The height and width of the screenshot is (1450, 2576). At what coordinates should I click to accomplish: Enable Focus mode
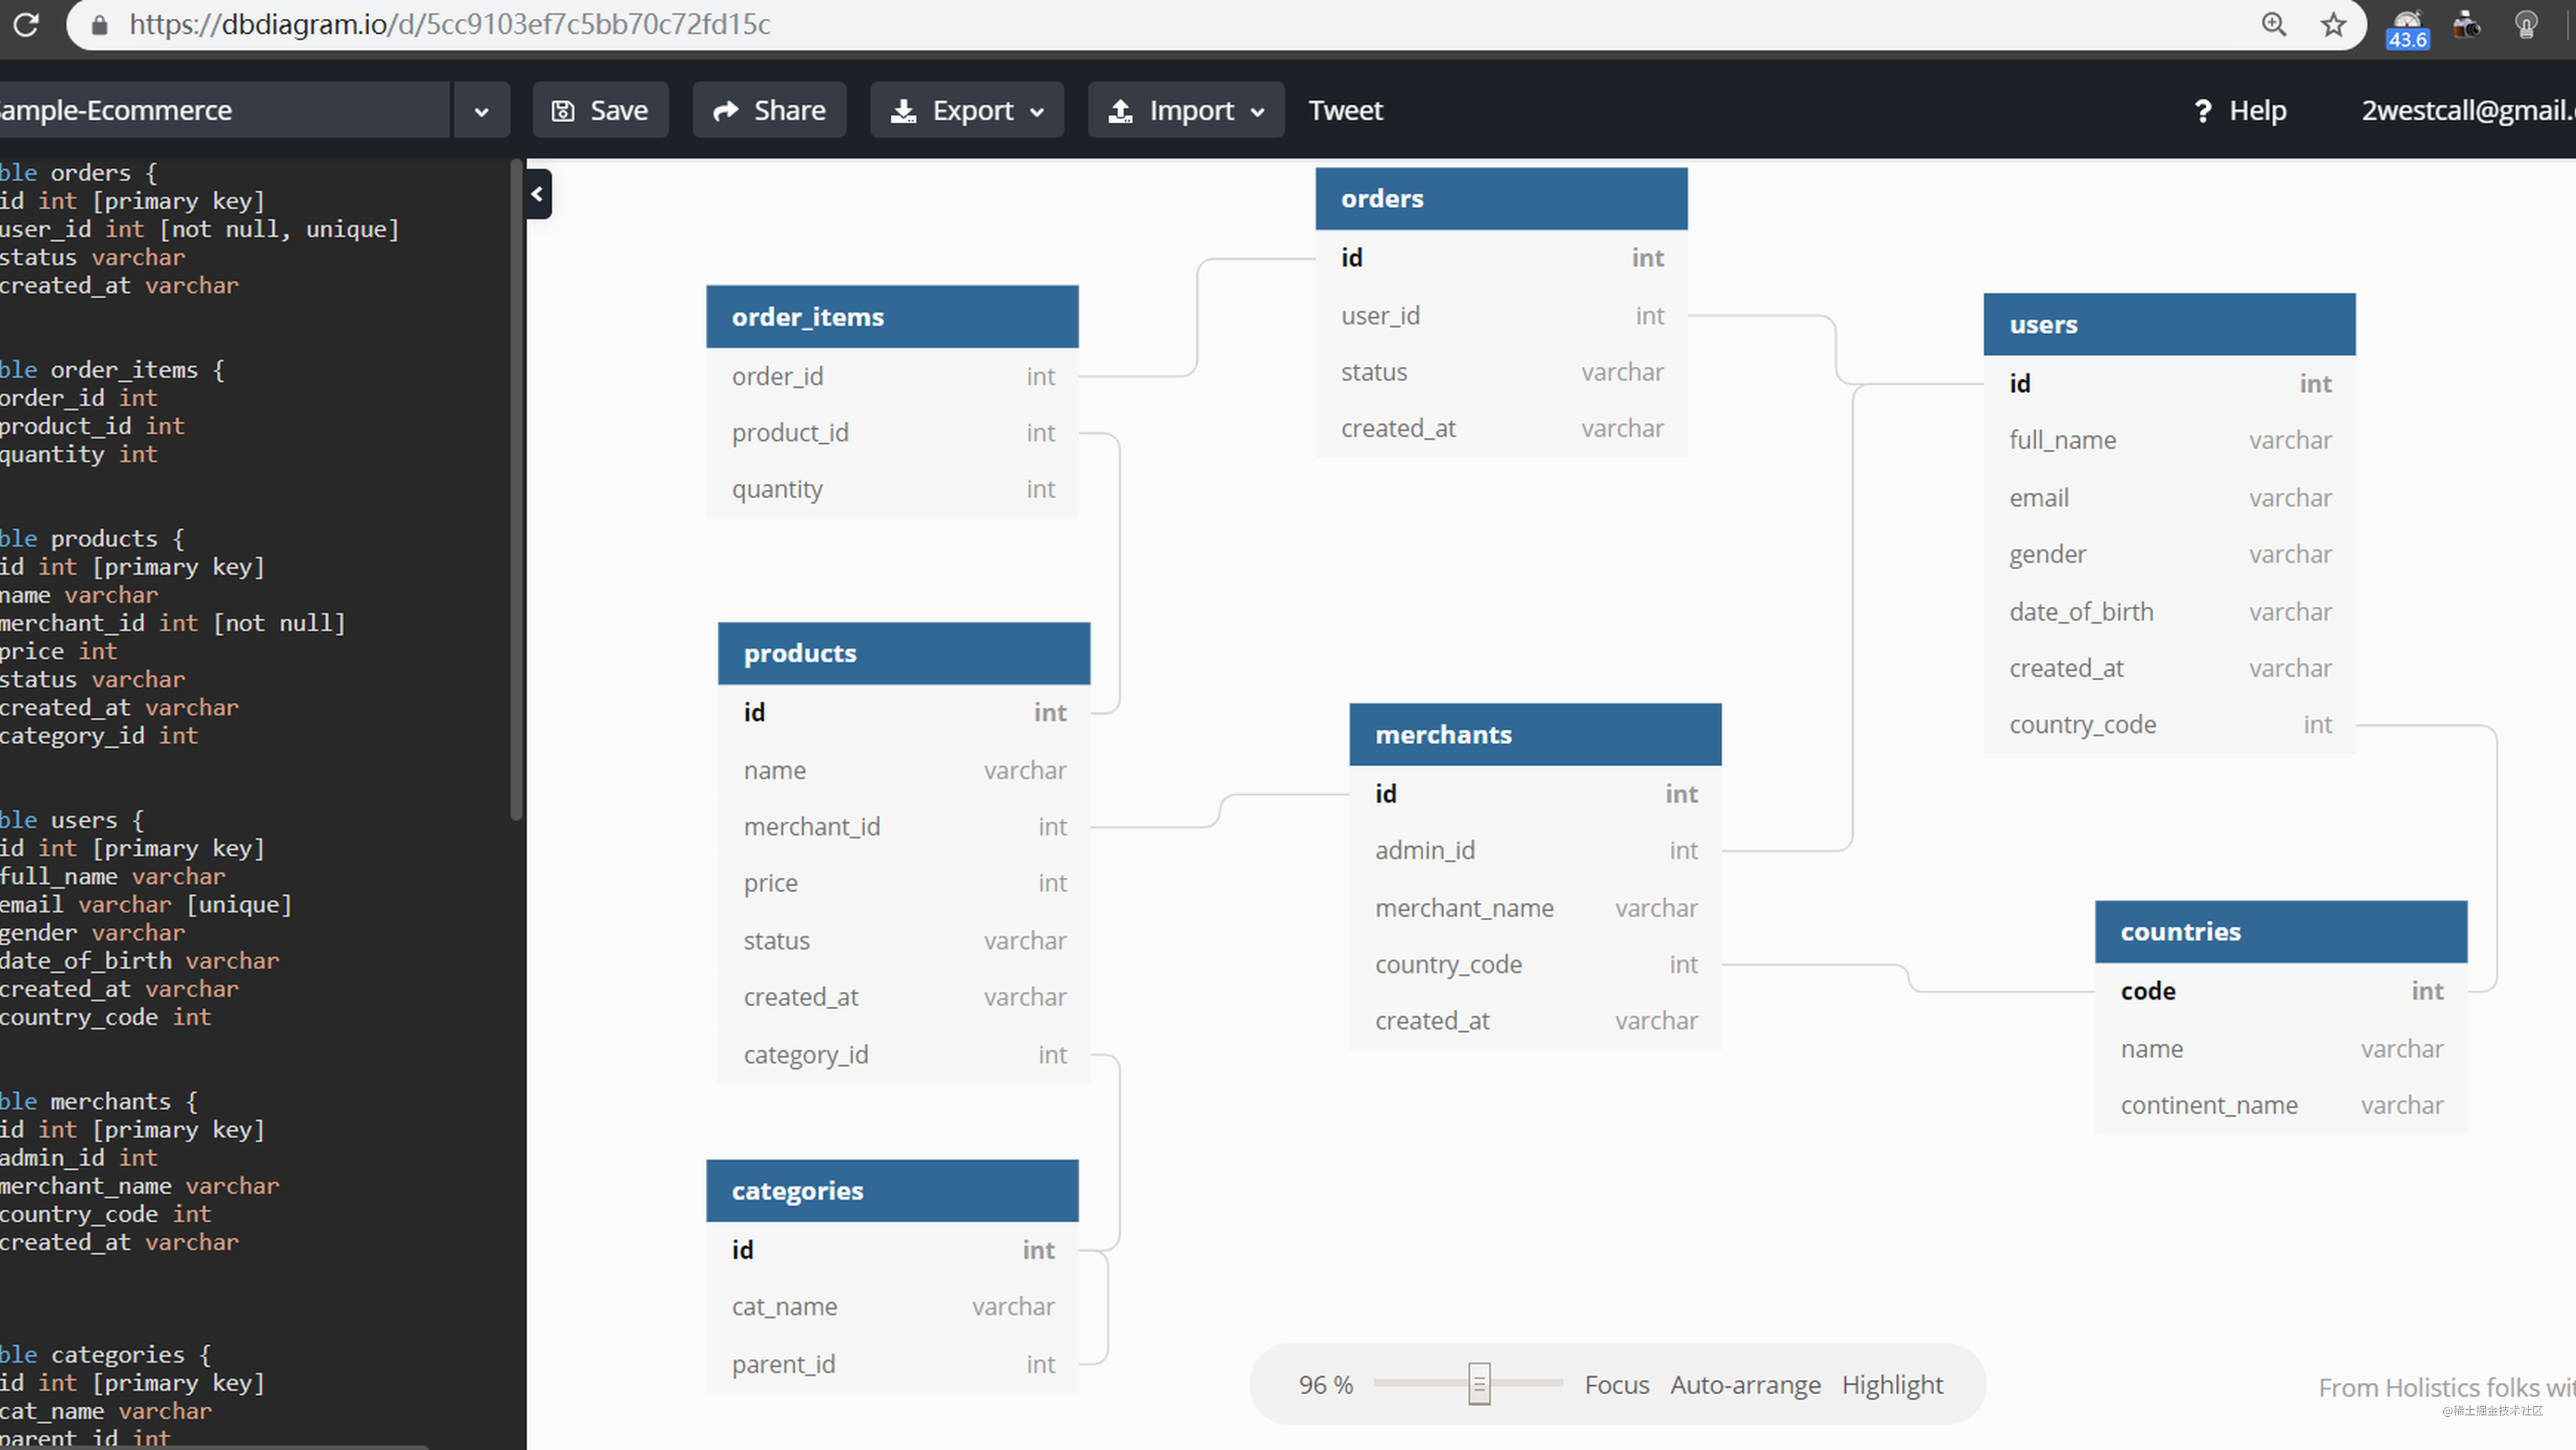(1616, 1384)
